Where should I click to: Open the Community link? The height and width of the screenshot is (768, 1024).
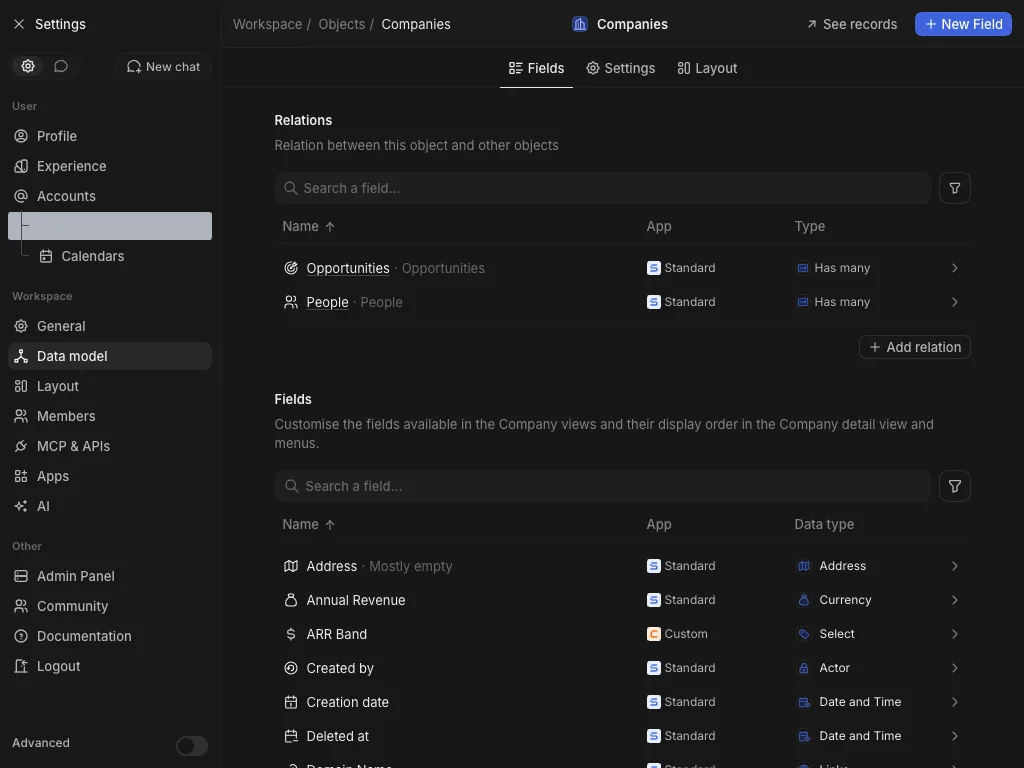(110, 606)
